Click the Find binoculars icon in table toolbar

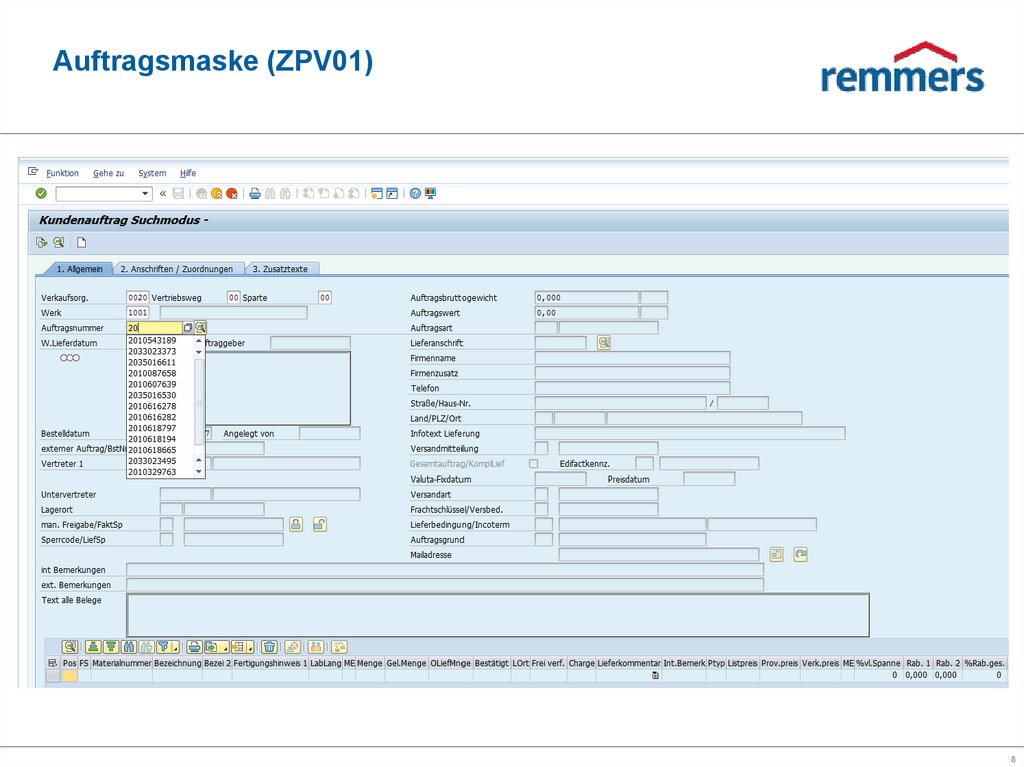[129, 647]
